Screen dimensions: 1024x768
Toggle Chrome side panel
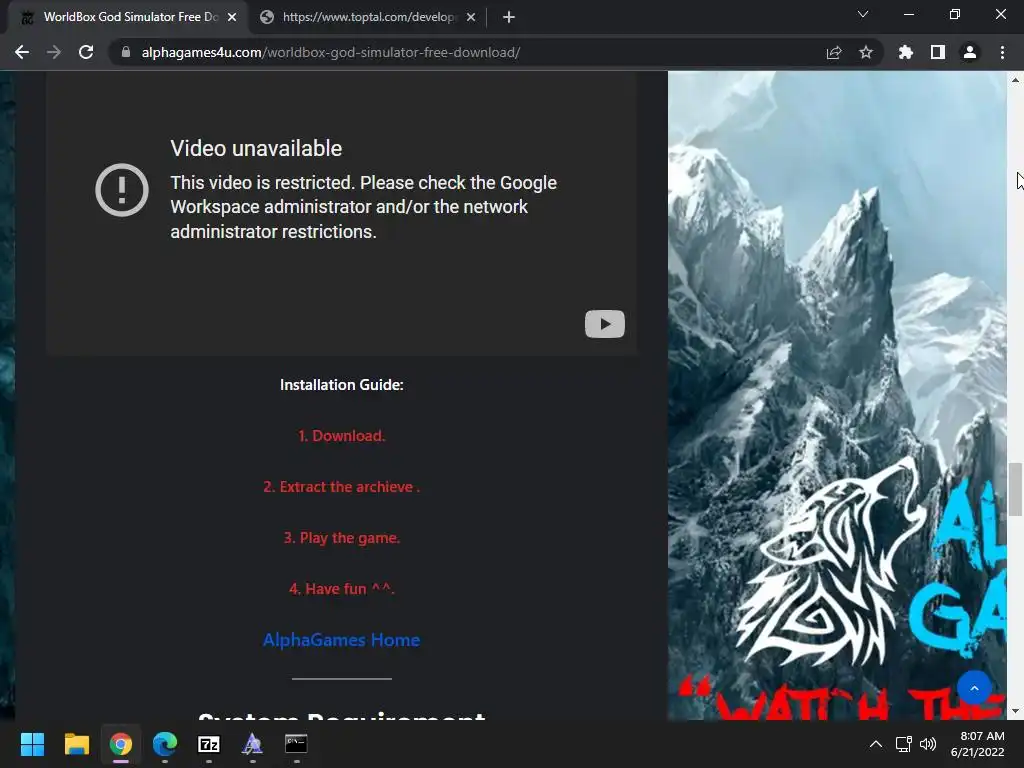938,52
